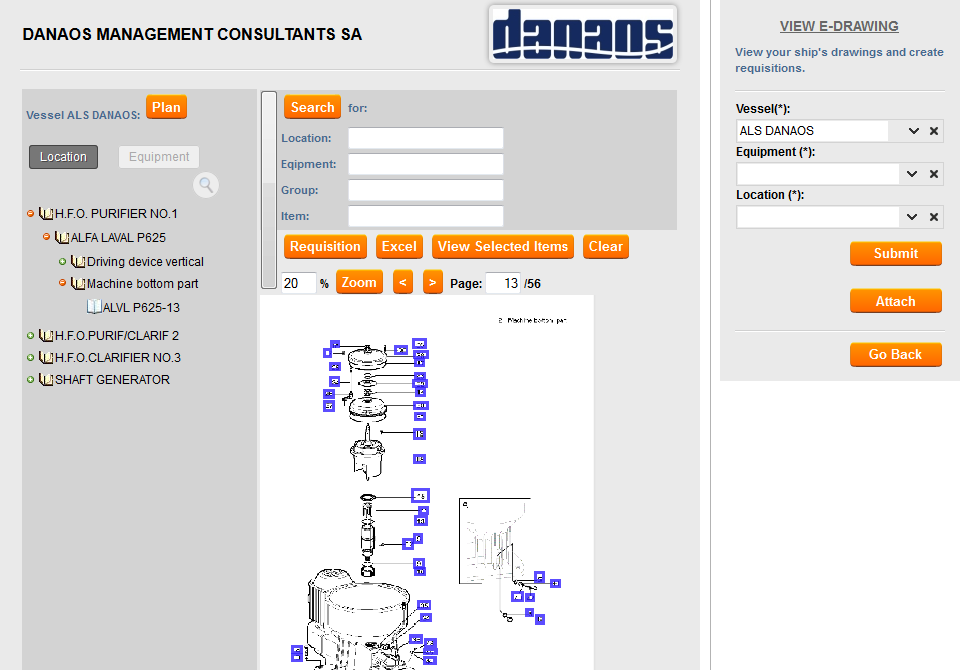Expand the Driving device vertical node
Screen dimensions: 965x670
tap(62, 261)
